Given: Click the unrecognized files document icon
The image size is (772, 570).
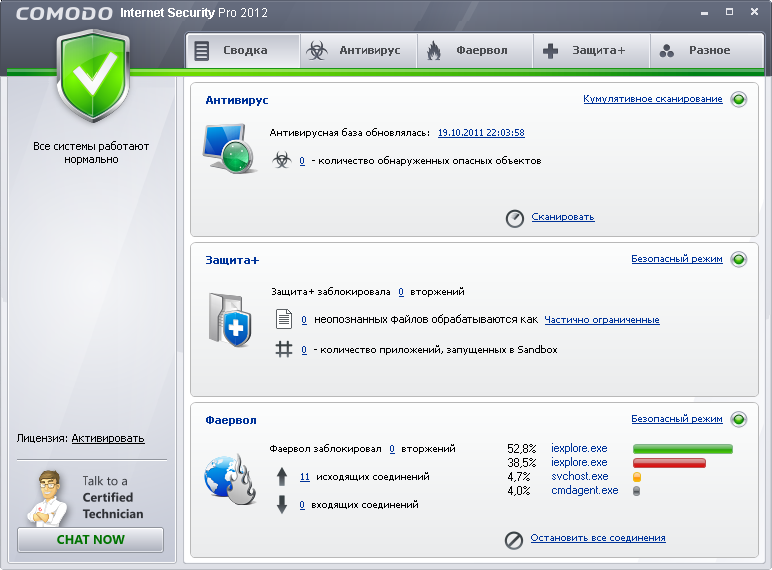Looking at the screenshot, I should [284, 319].
